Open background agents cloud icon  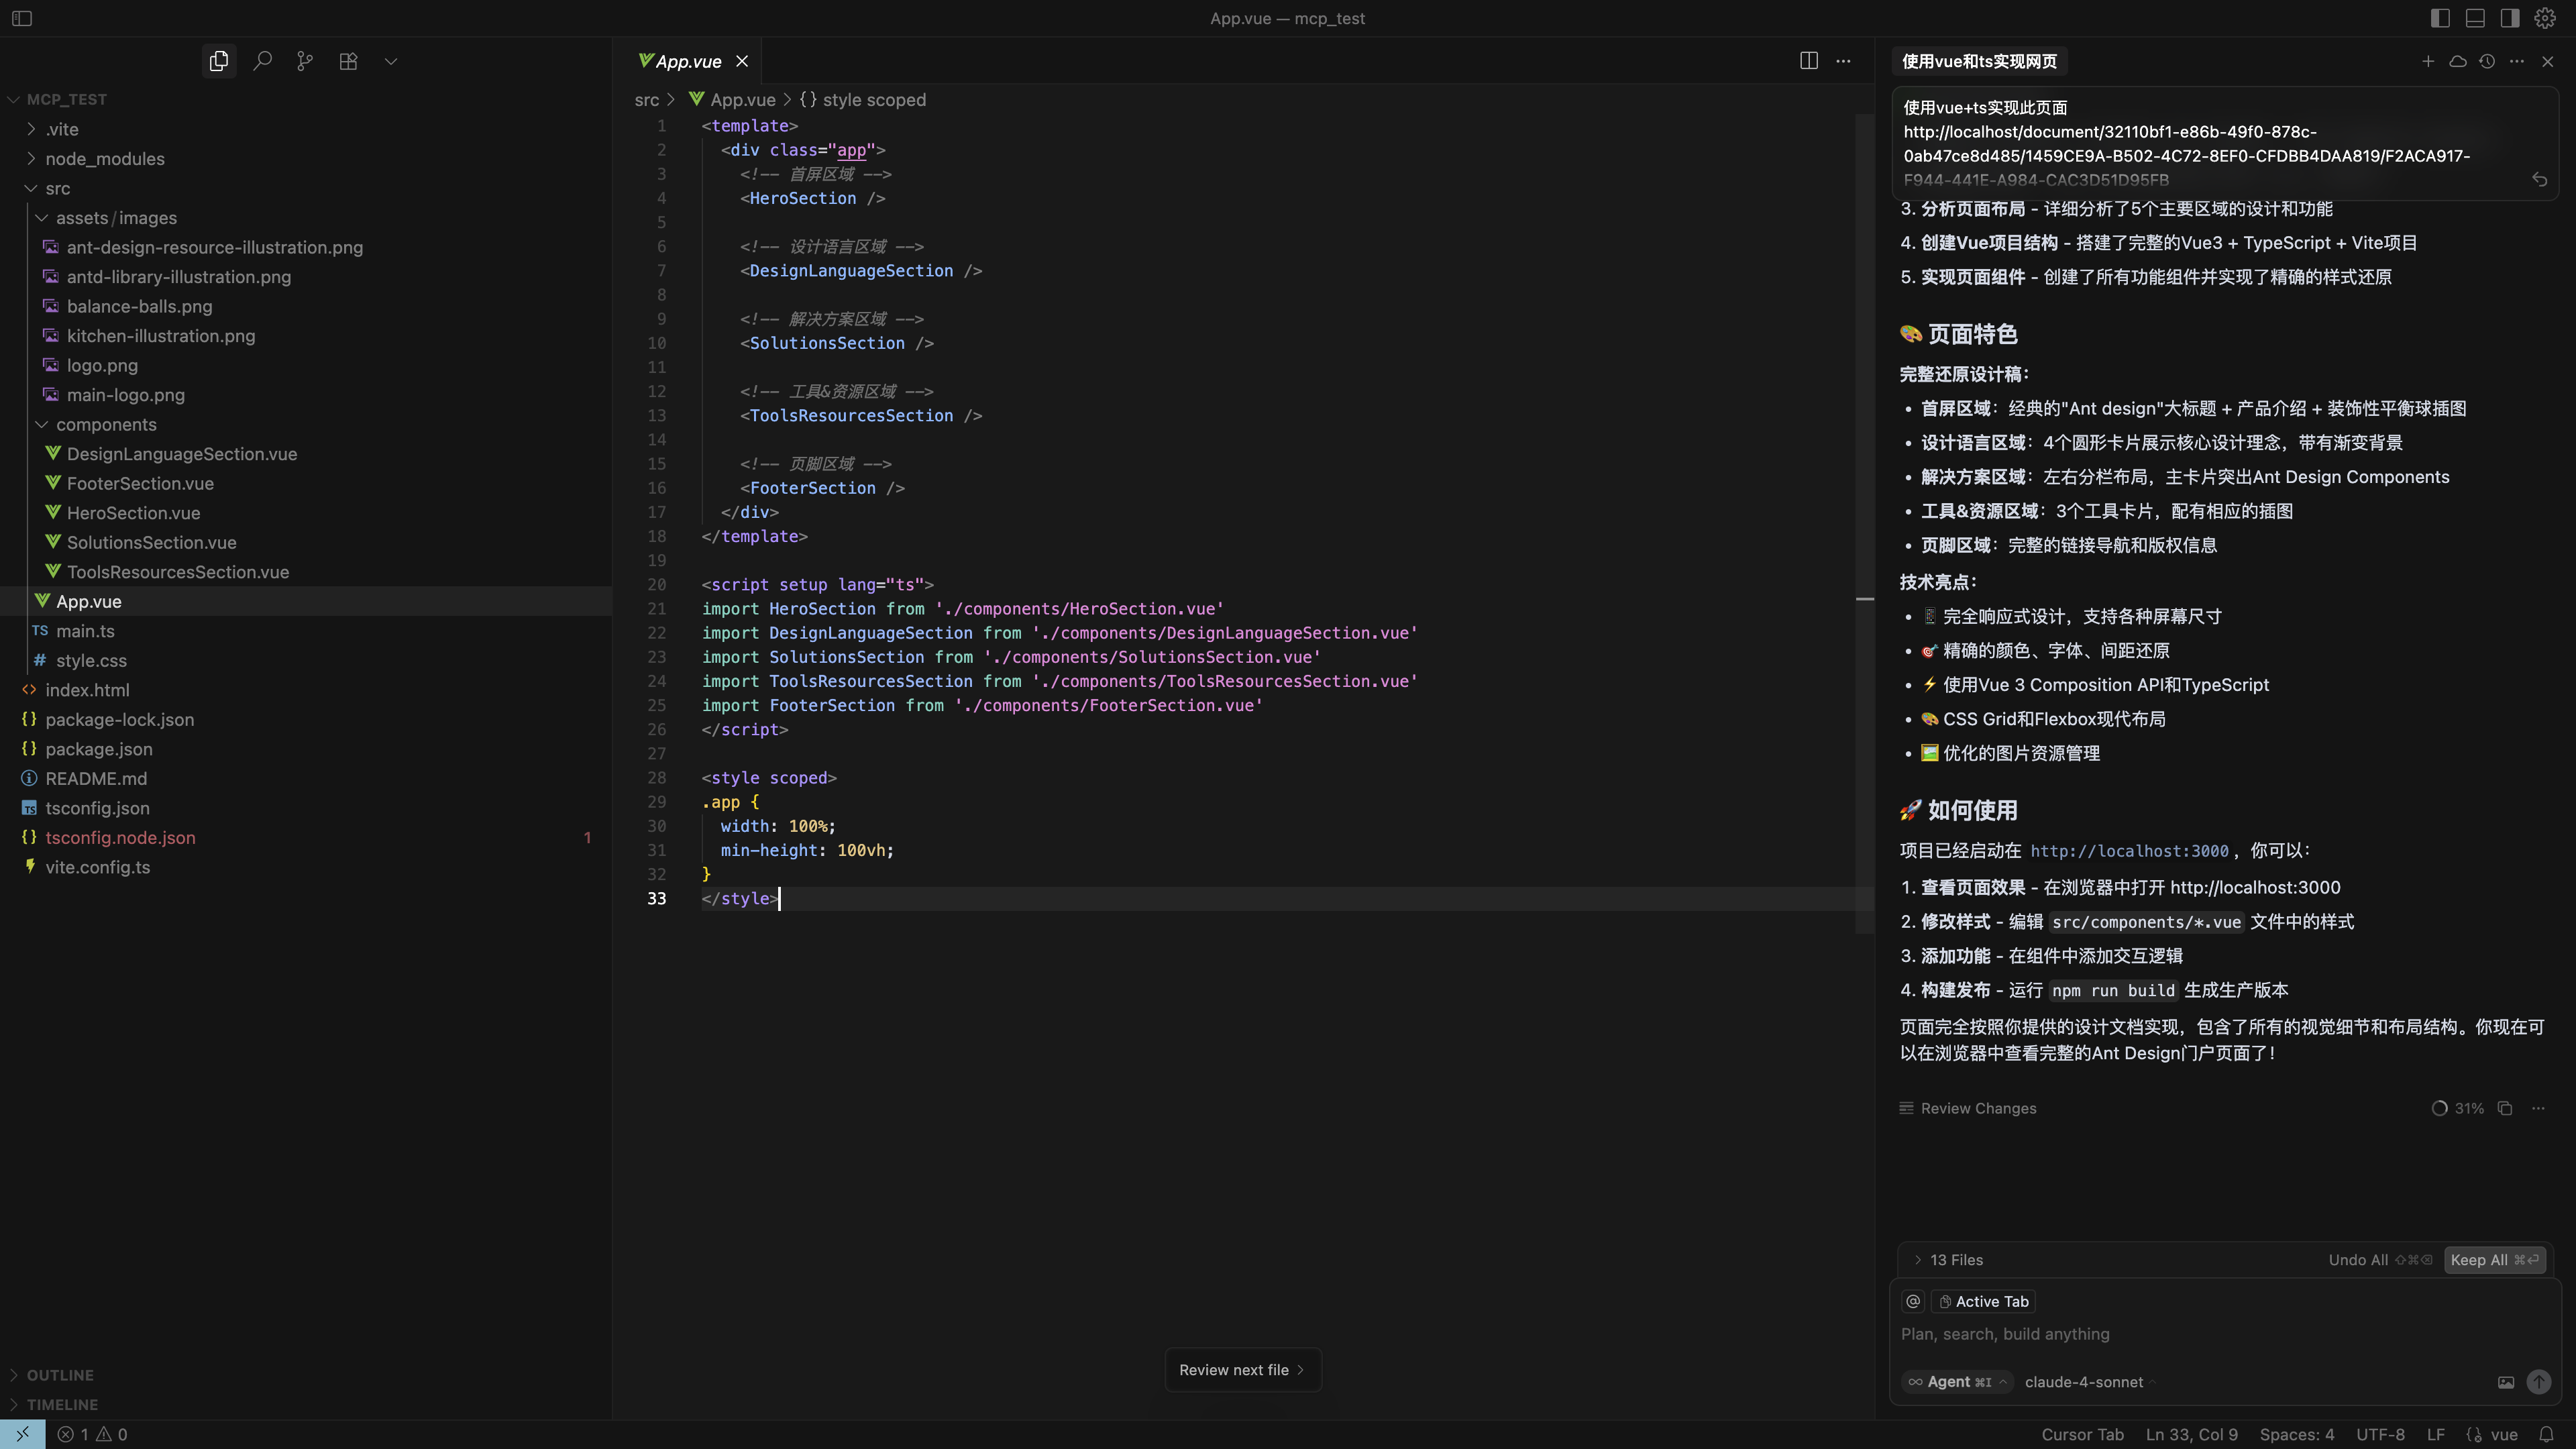click(2457, 61)
